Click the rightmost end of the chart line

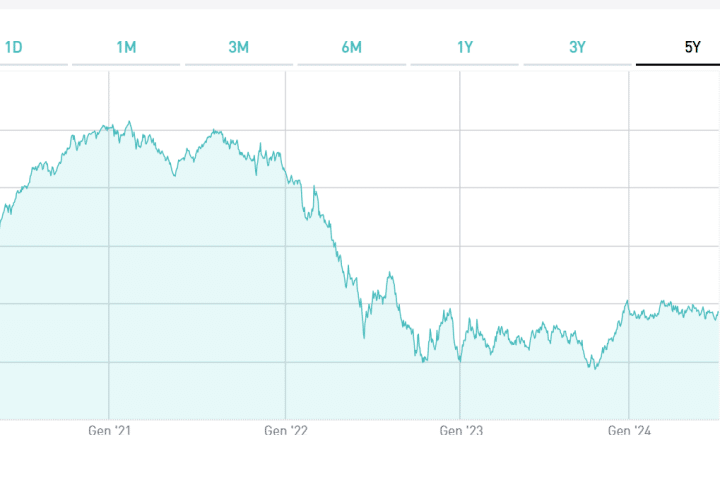coord(717,311)
